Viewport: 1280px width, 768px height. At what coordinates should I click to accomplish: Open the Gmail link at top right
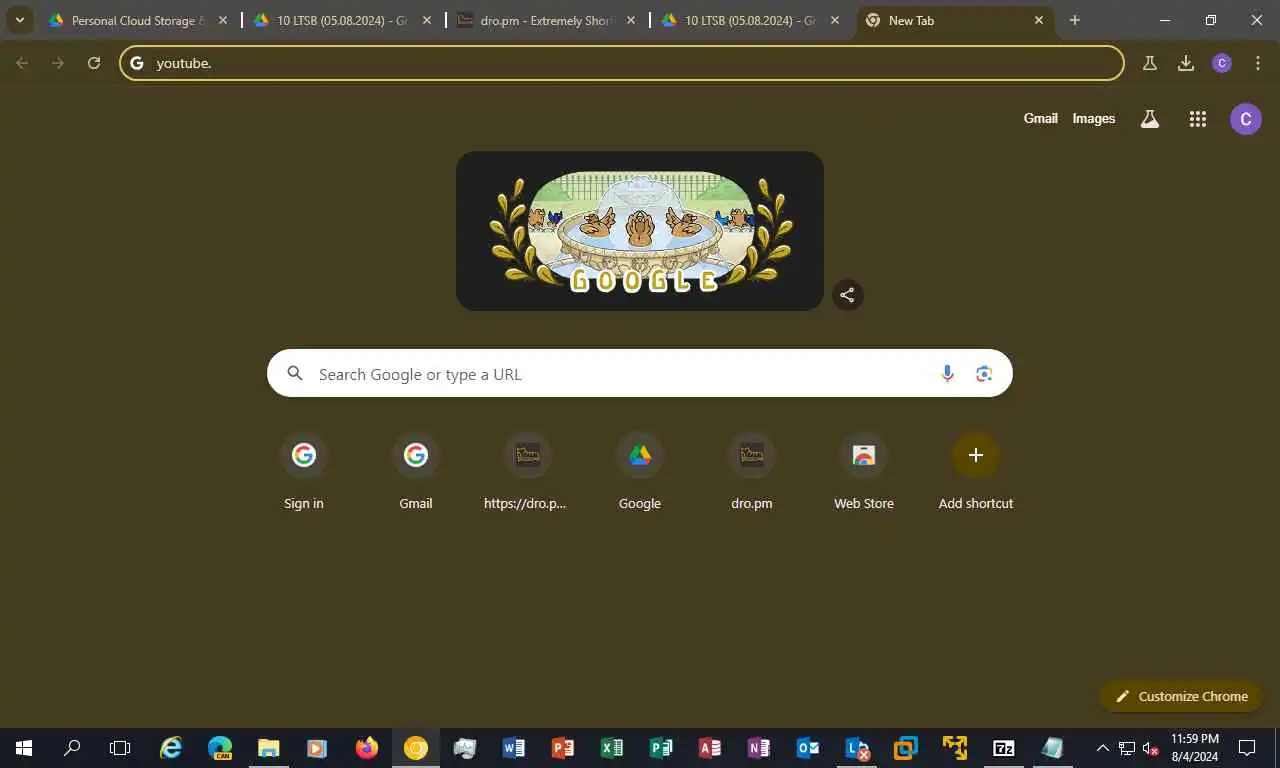click(x=1040, y=118)
